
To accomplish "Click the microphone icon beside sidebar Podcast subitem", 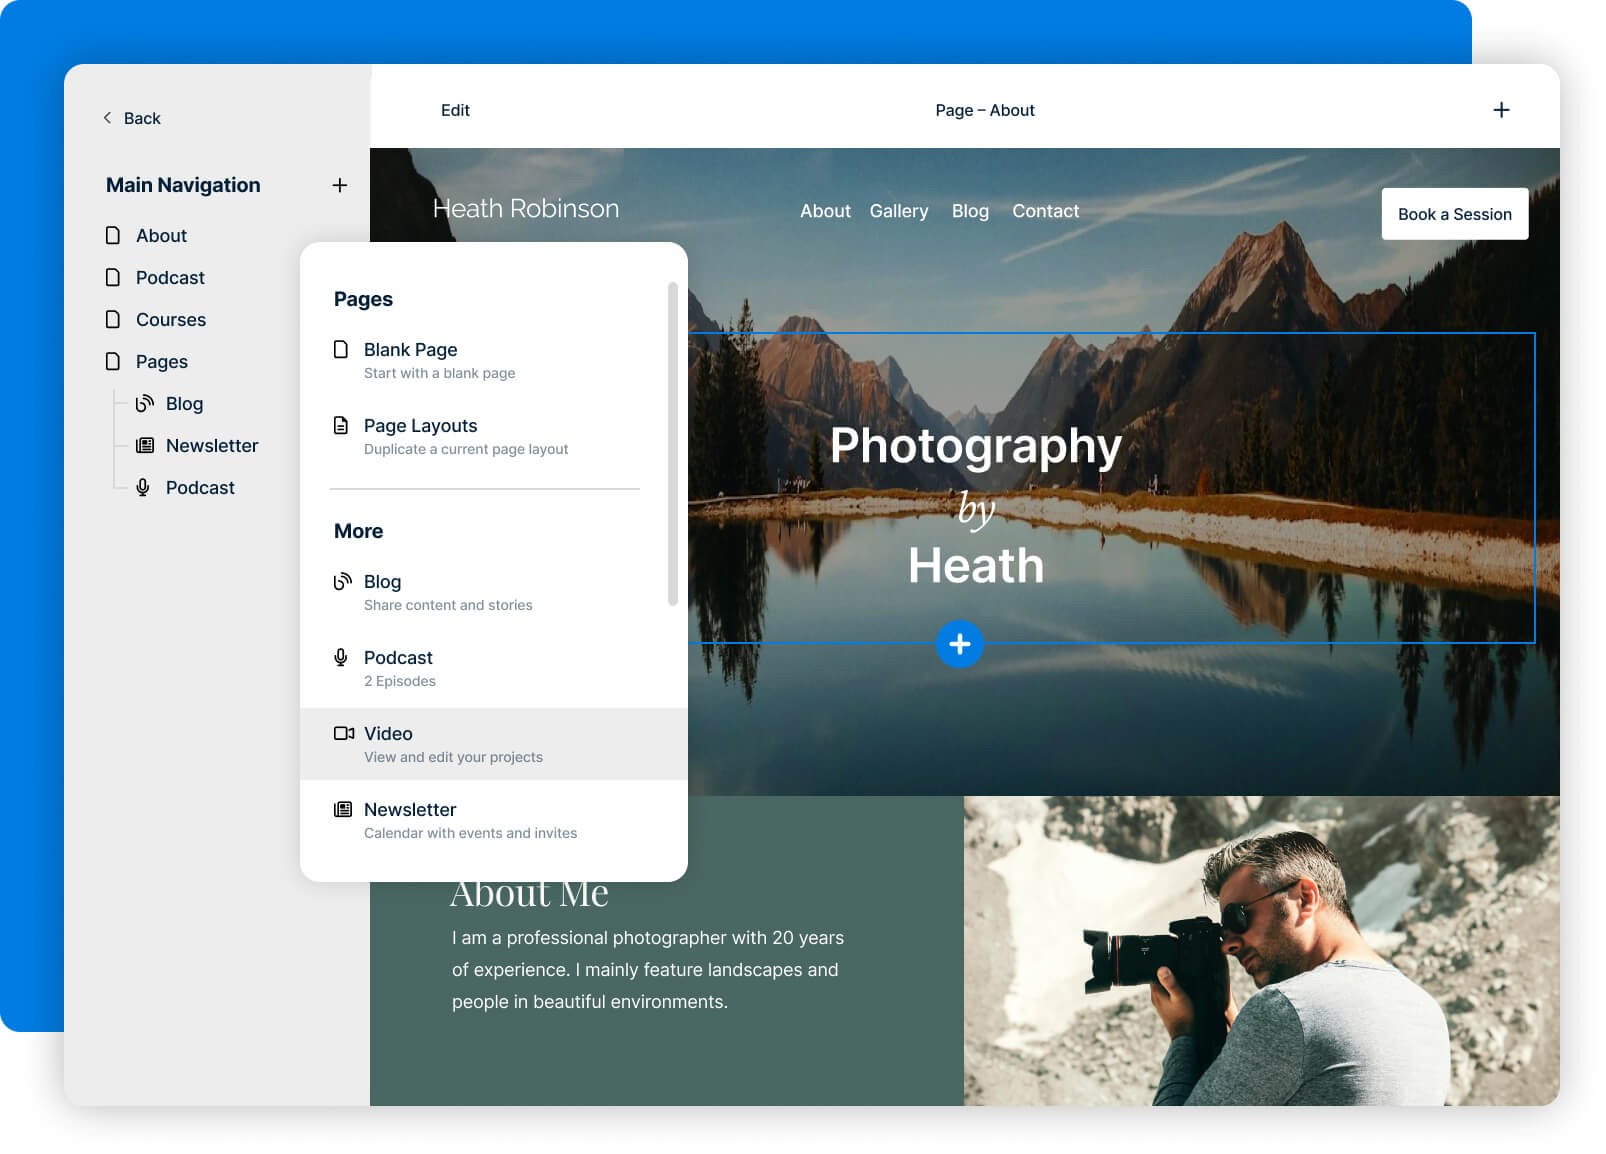I will [144, 487].
